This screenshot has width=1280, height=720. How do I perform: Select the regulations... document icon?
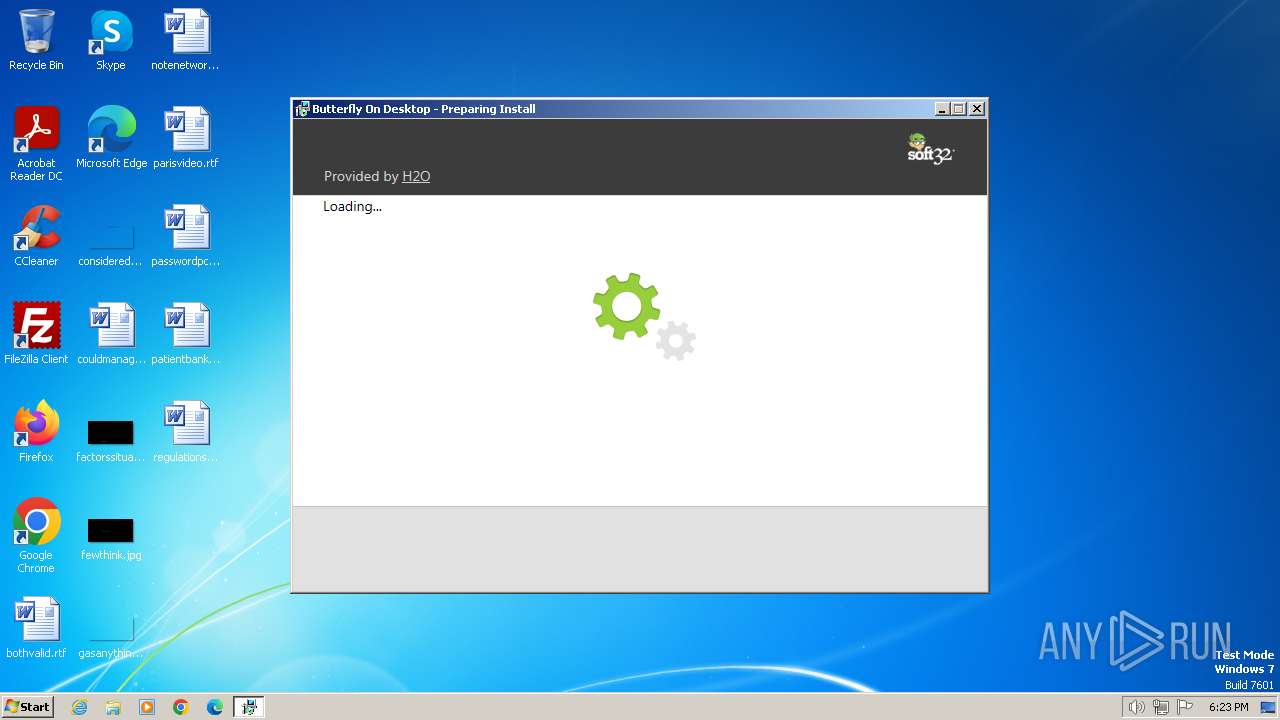[x=185, y=432]
